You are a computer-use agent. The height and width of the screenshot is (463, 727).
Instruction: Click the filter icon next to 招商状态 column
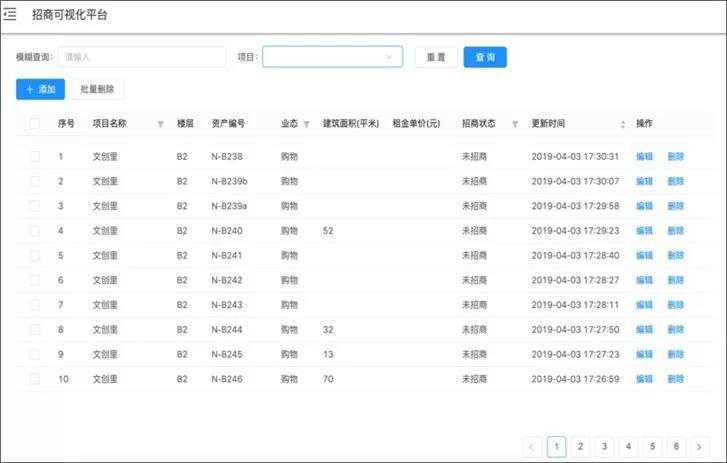click(x=515, y=124)
